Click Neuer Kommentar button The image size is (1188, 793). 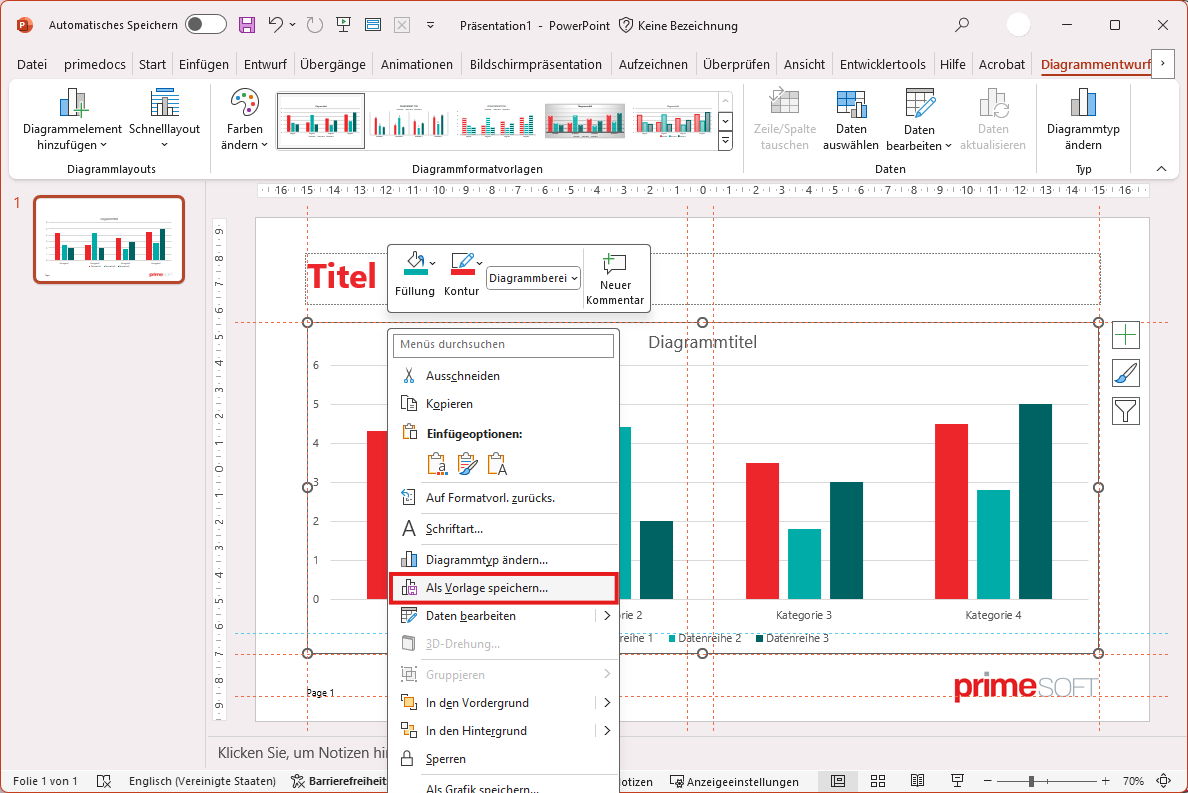click(614, 279)
